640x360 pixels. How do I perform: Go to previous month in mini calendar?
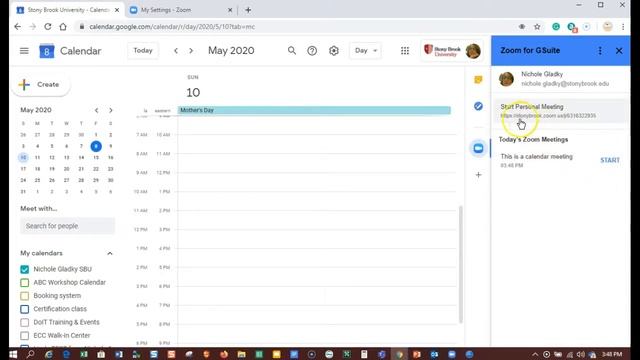[96, 110]
